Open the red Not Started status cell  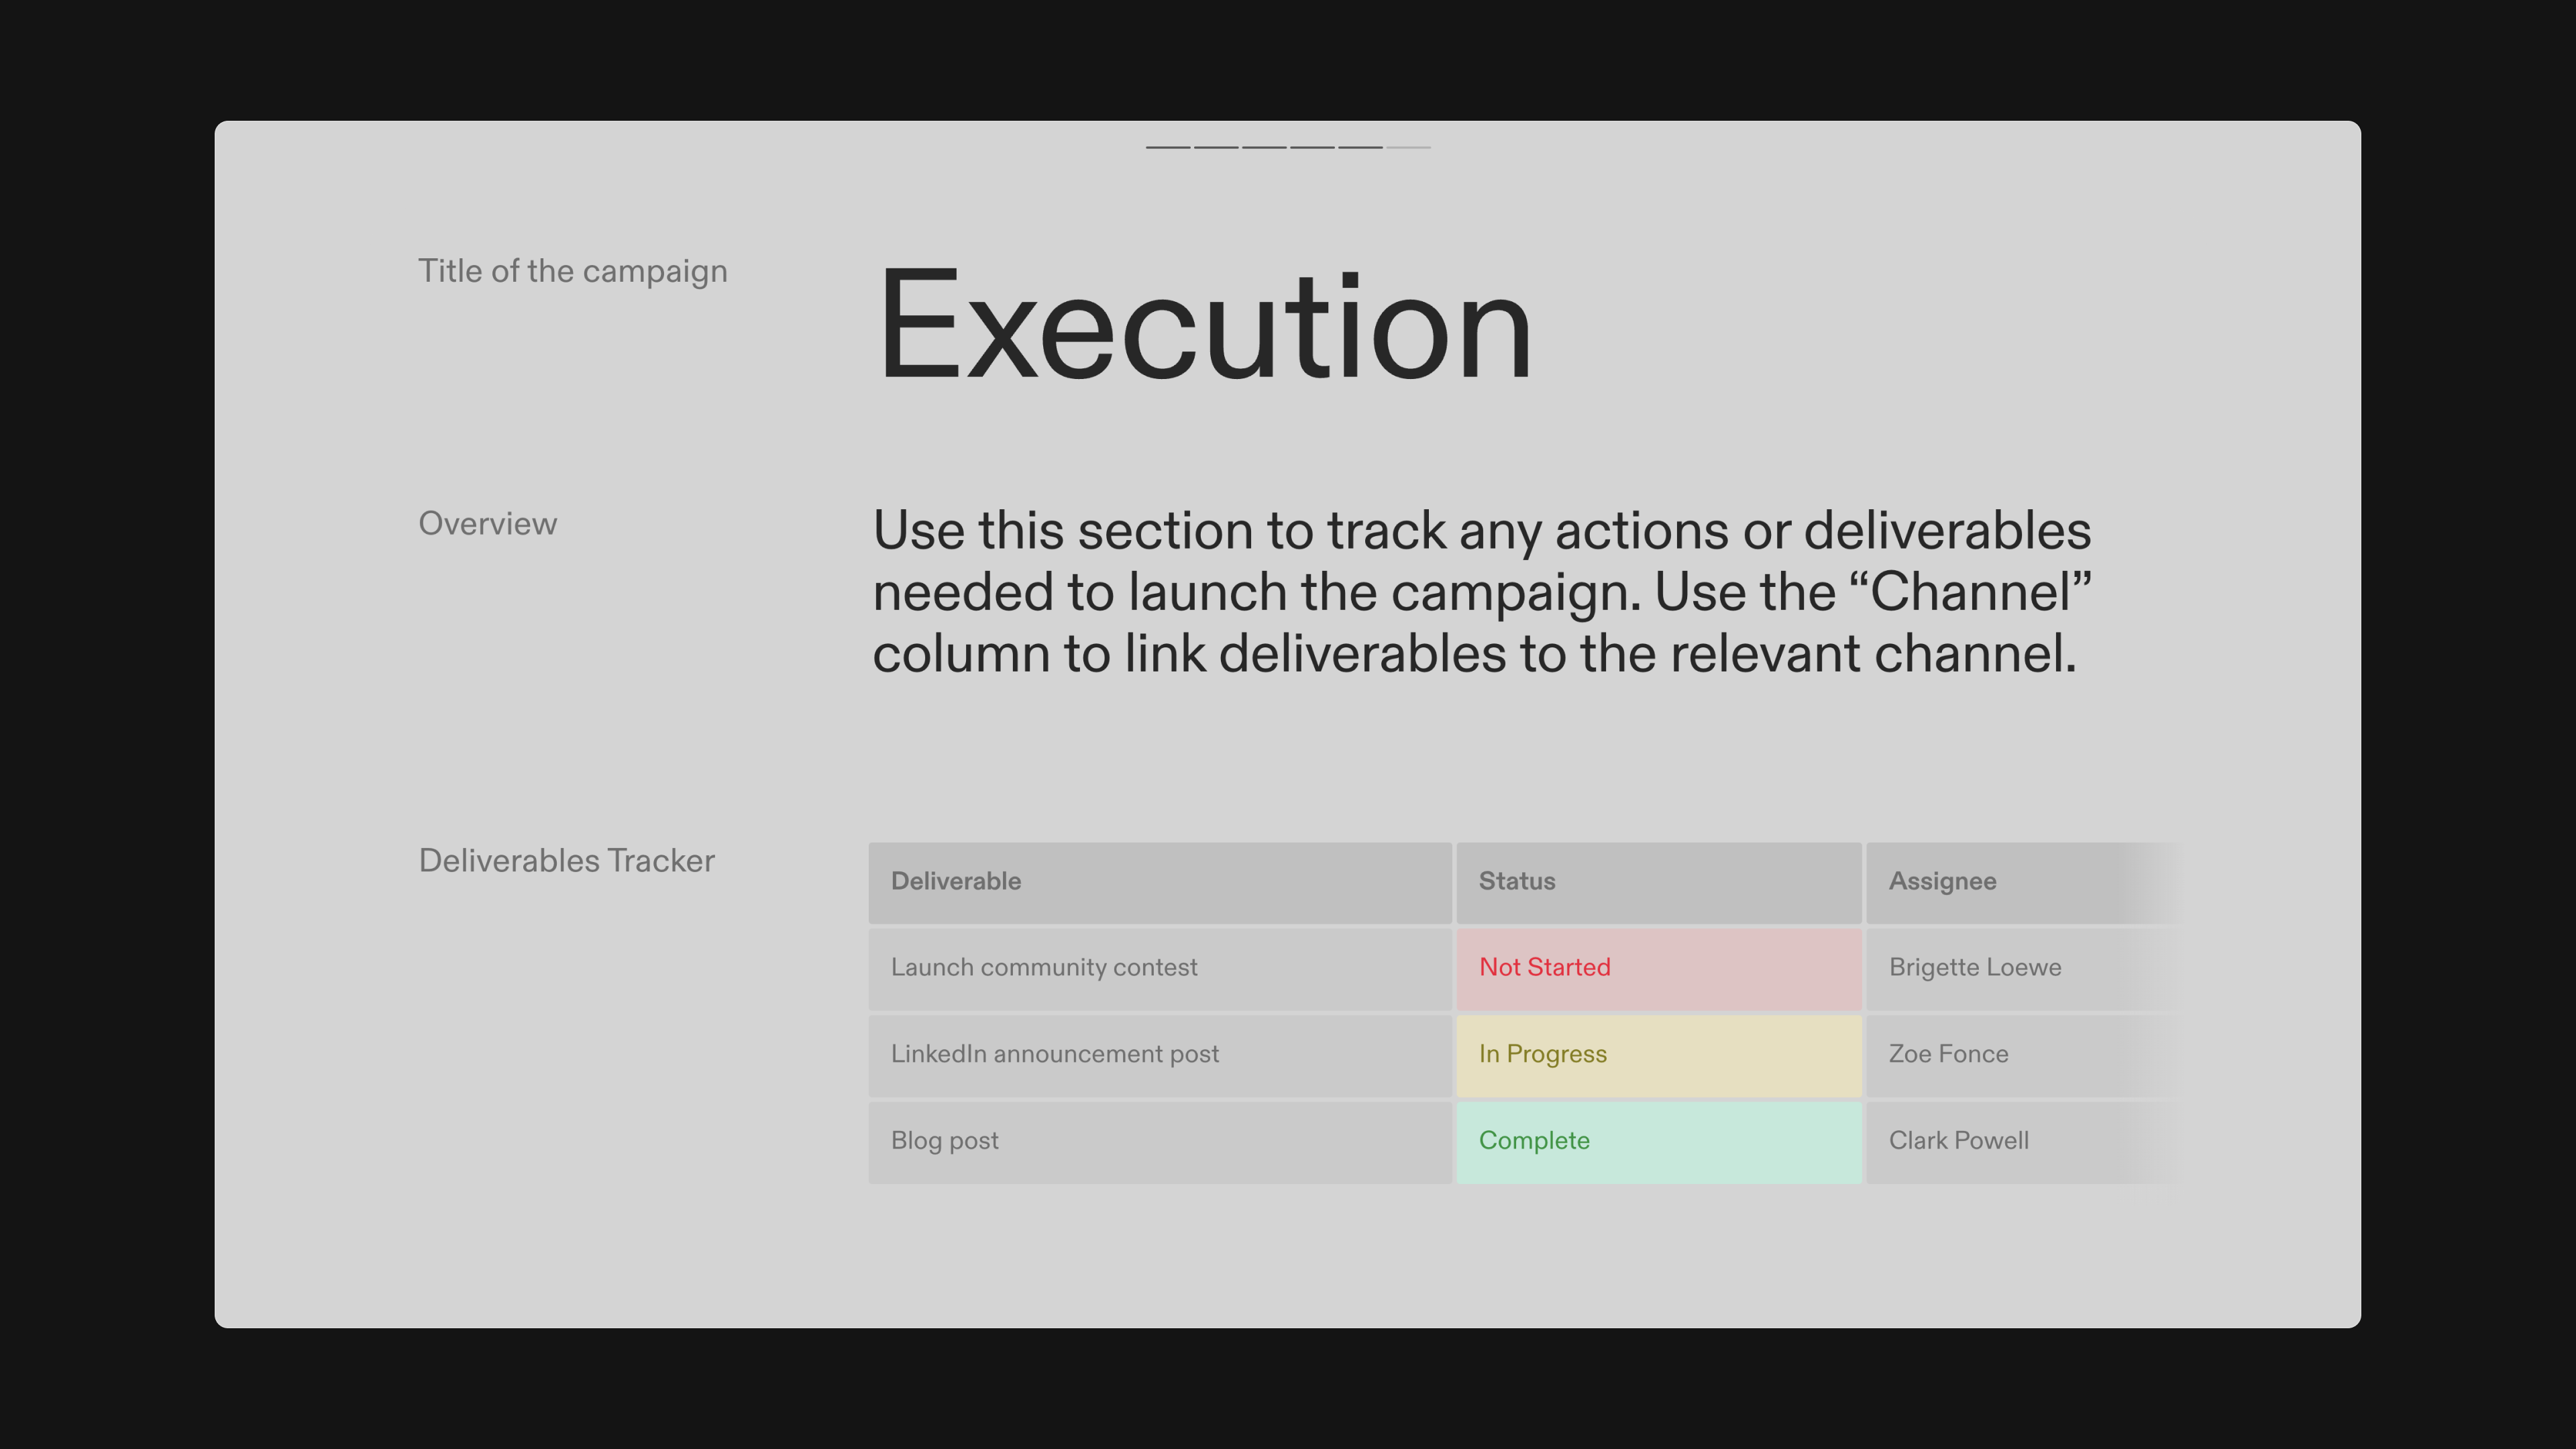coord(1658,968)
